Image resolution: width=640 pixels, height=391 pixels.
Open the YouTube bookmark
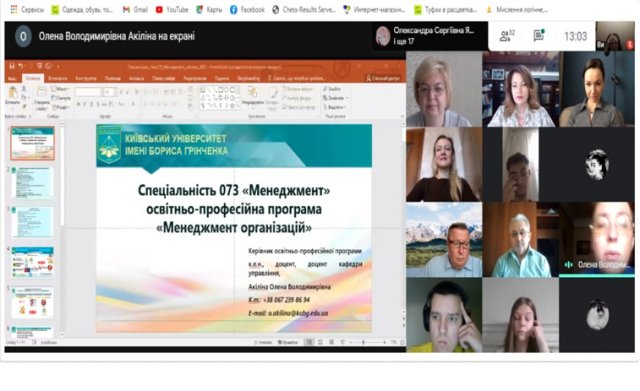click(172, 9)
